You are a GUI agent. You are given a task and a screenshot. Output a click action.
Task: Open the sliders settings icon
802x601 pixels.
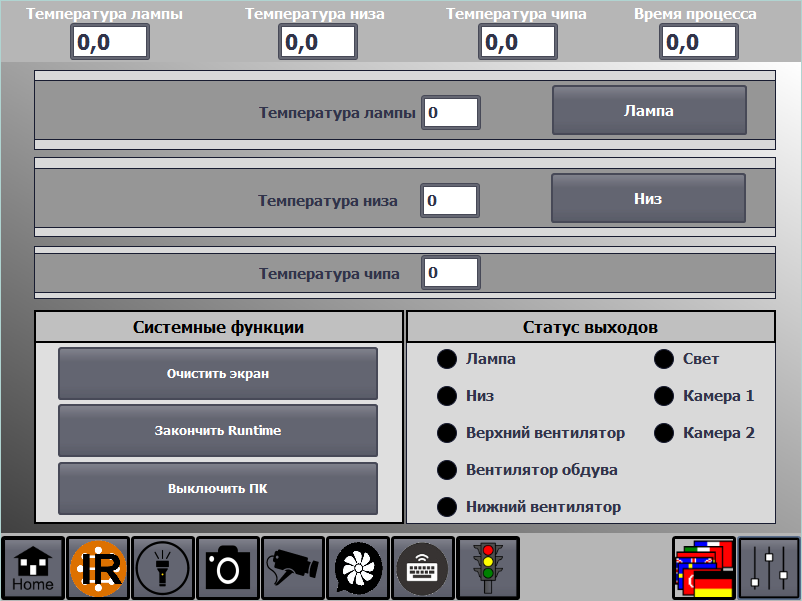769,568
